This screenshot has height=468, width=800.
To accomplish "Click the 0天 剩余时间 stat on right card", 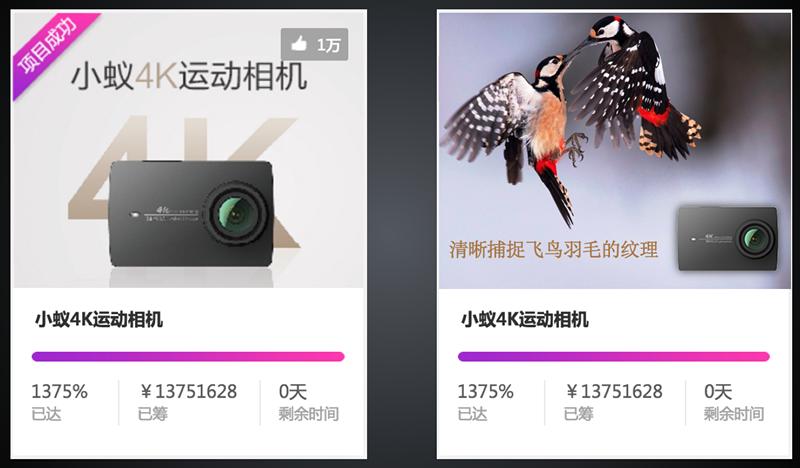I will (x=734, y=402).
